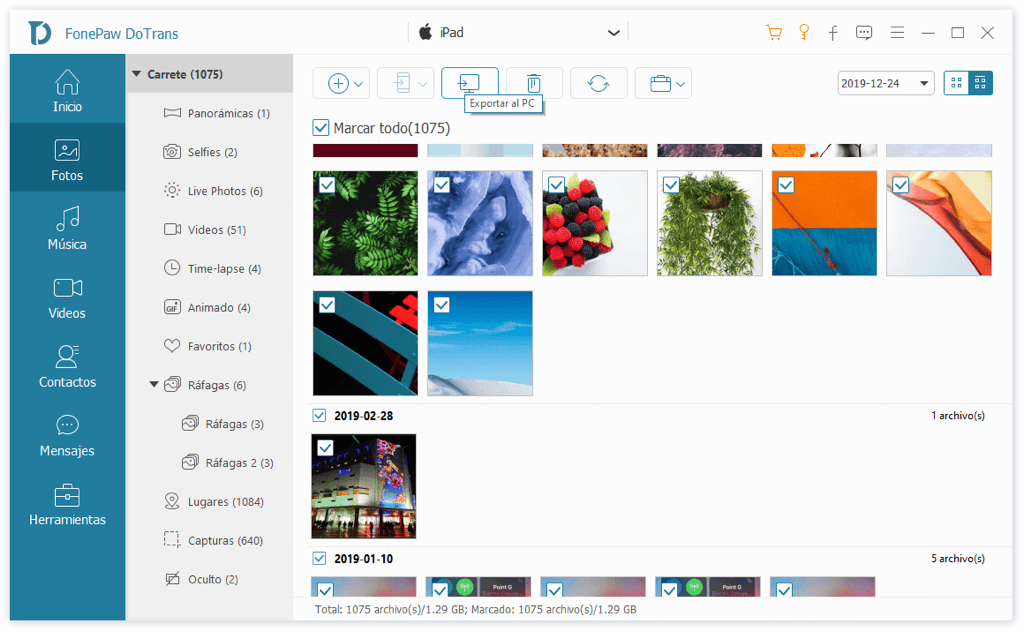Image resolution: width=1024 pixels, height=632 pixels.
Task: Click the Exportar al PC toolbar icon
Action: (470, 83)
